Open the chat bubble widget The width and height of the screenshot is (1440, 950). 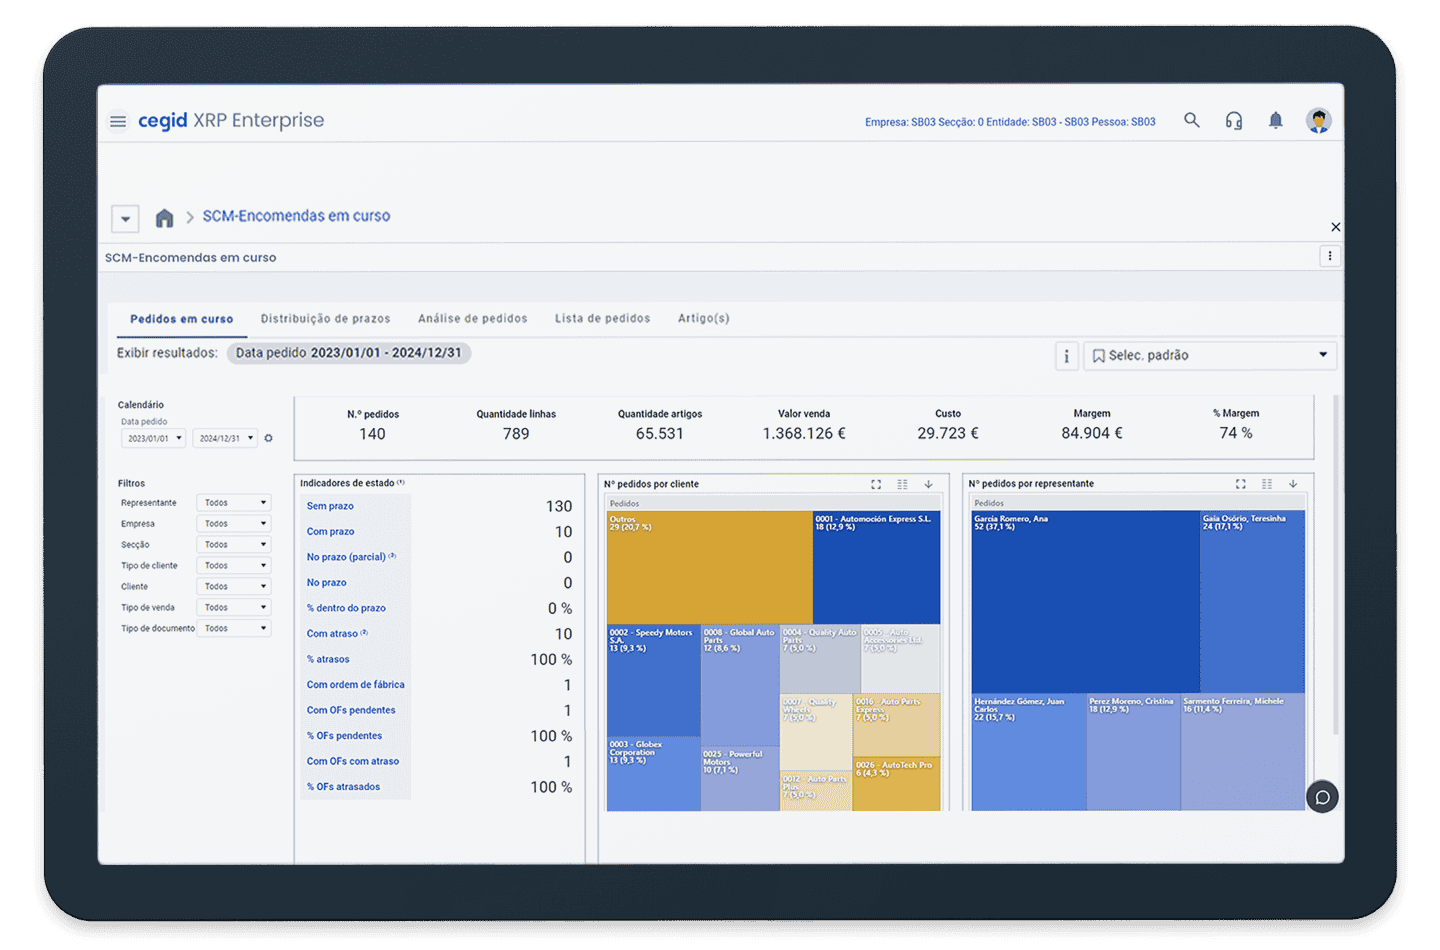(x=1322, y=797)
